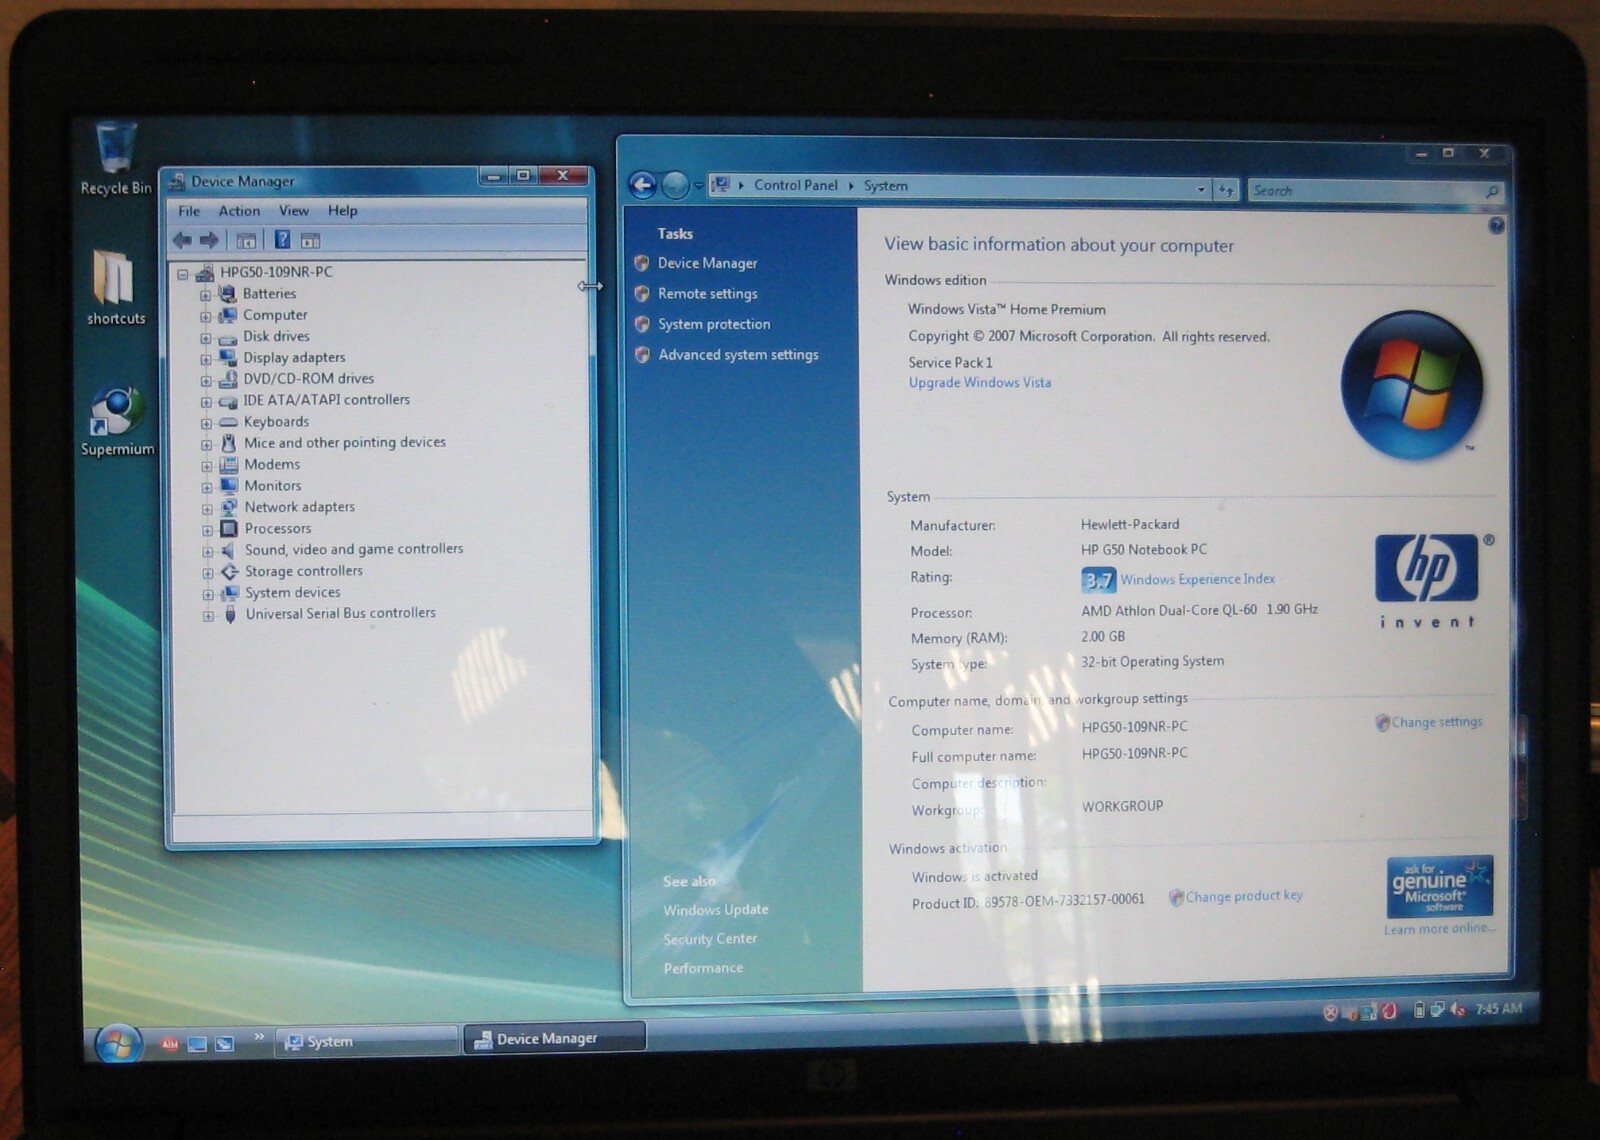Expand the Batteries node
The width and height of the screenshot is (1600, 1140).
tap(205, 295)
